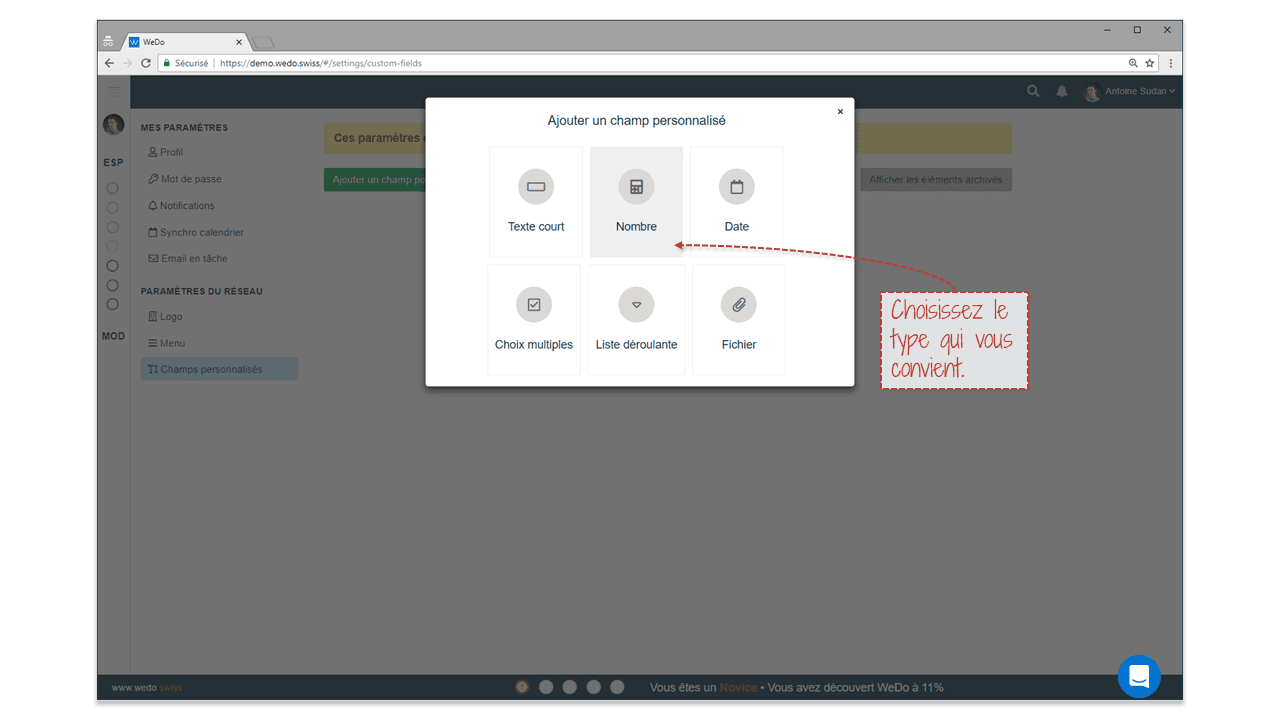Open the notifications bell in header
This screenshot has width=1280, height=720.
[1062, 91]
